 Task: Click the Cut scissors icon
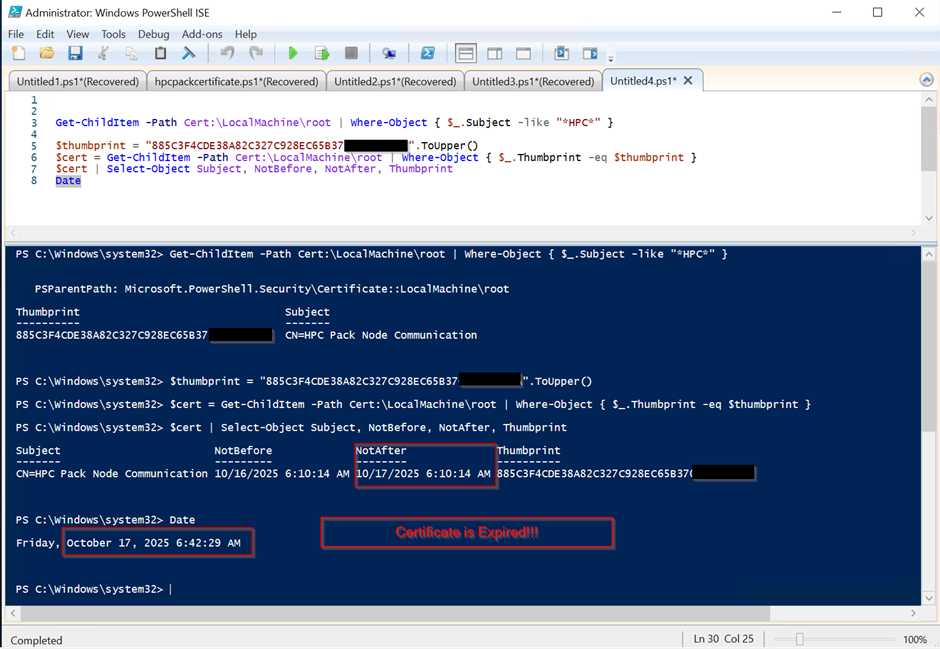(x=103, y=53)
